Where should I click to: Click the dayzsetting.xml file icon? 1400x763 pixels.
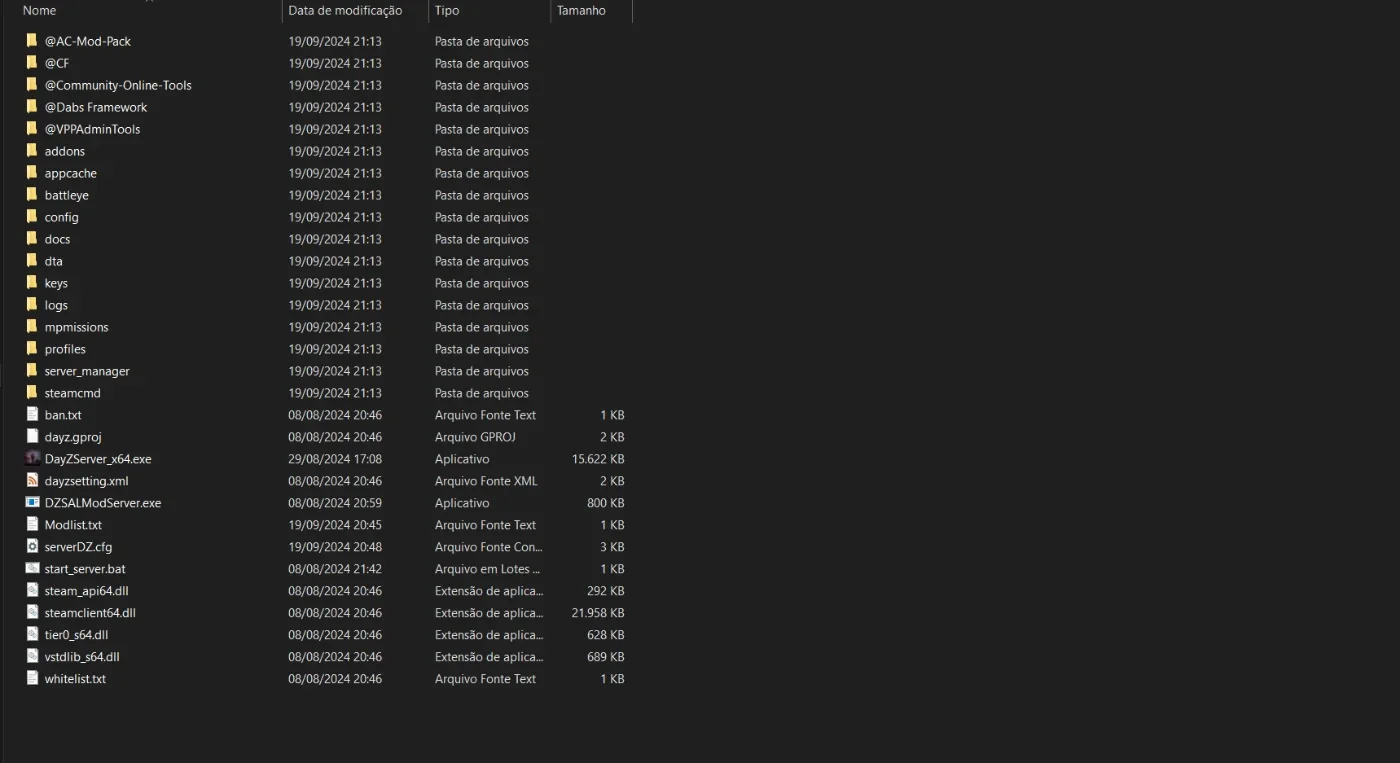click(x=32, y=481)
